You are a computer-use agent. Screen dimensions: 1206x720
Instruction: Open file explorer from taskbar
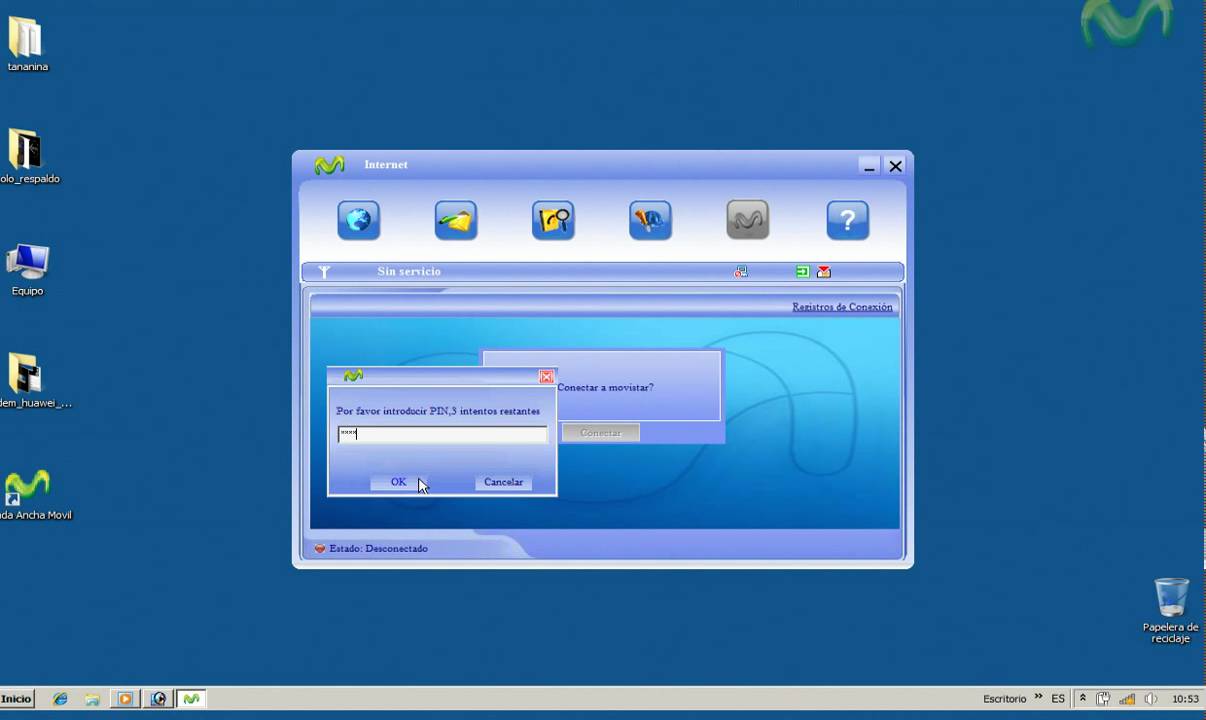pyautogui.click(x=92, y=699)
